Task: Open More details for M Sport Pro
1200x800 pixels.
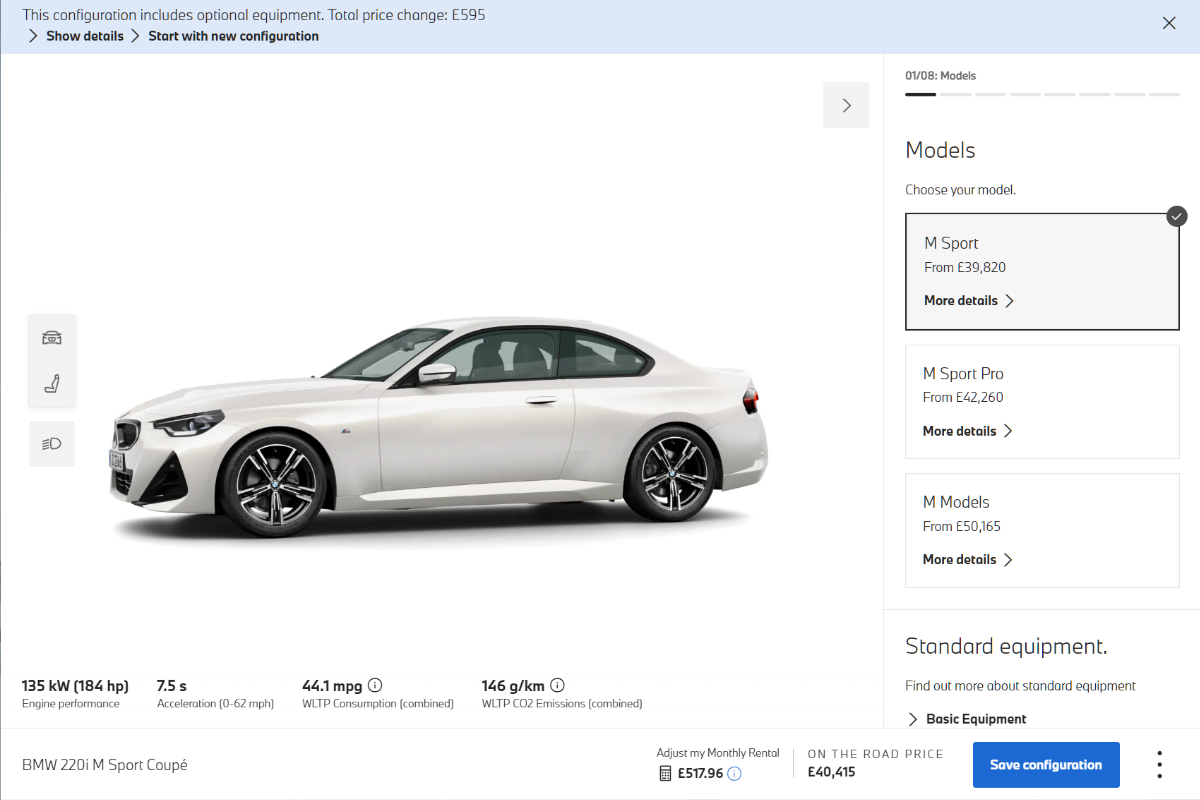Action: coord(967,431)
